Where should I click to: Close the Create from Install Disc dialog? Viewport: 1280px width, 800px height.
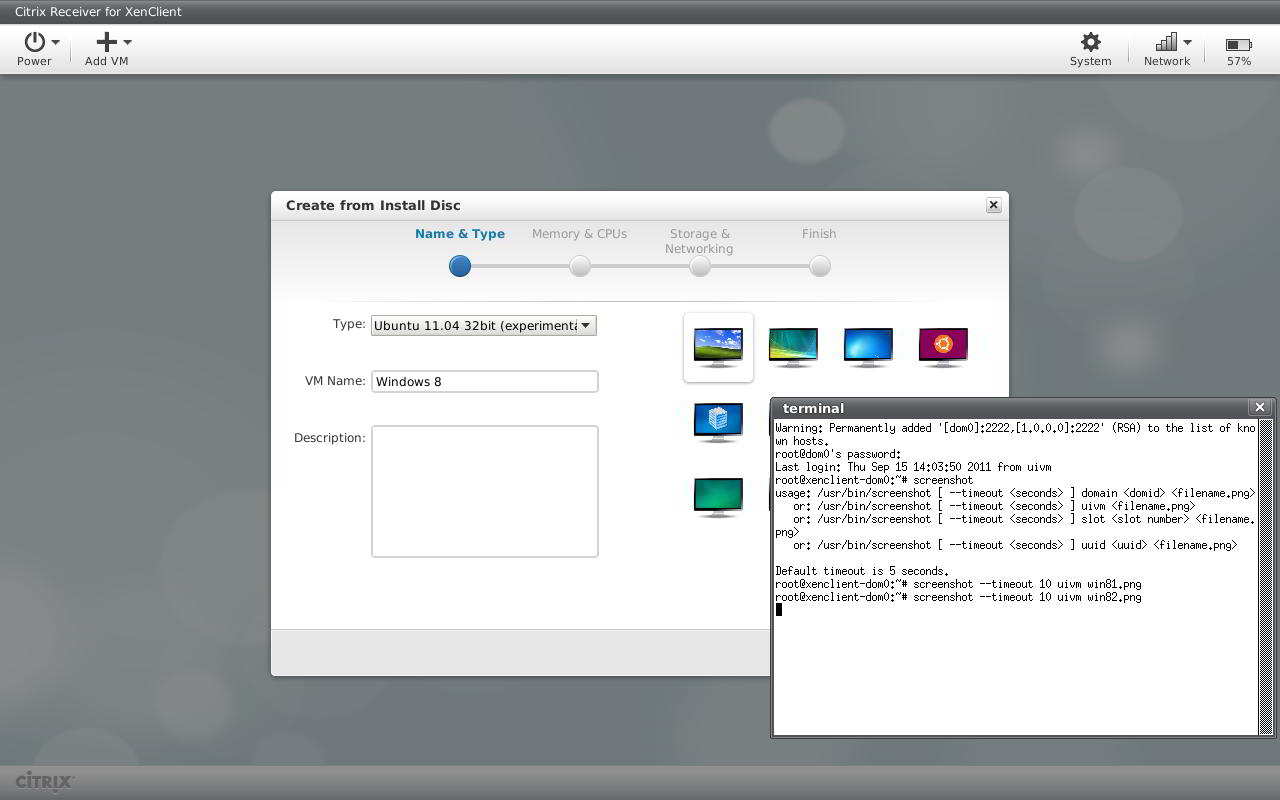click(993, 205)
